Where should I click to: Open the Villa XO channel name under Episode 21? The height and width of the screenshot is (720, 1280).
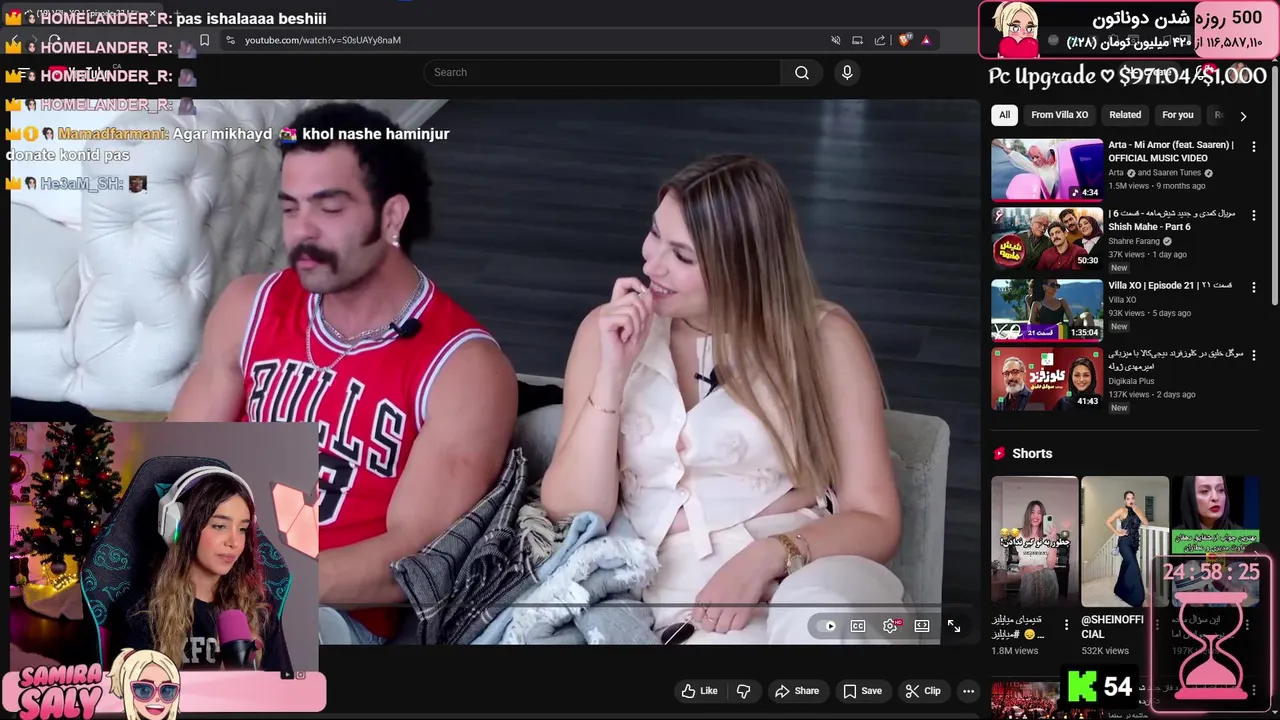pyautogui.click(x=1122, y=300)
